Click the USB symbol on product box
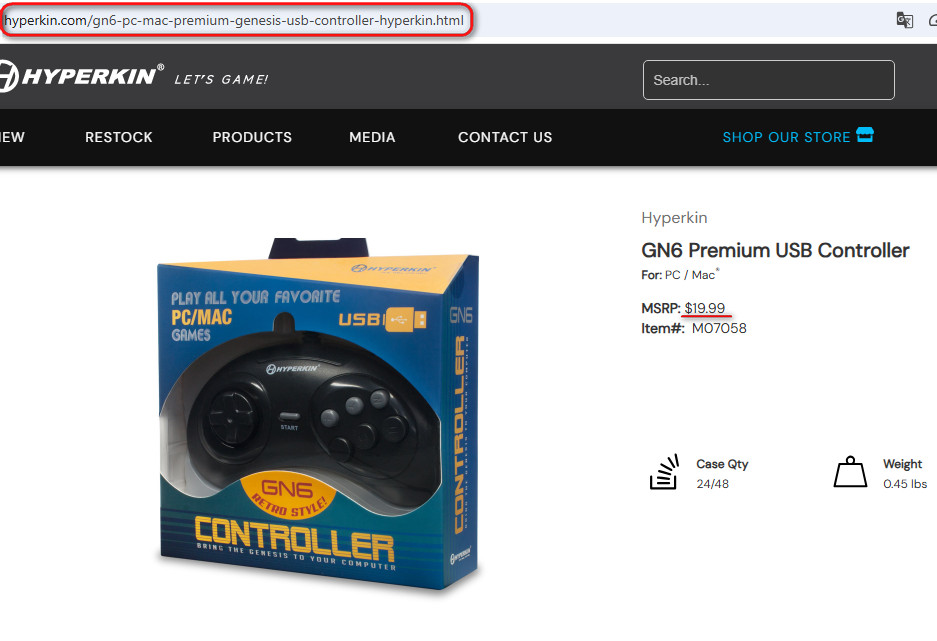 point(406,319)
